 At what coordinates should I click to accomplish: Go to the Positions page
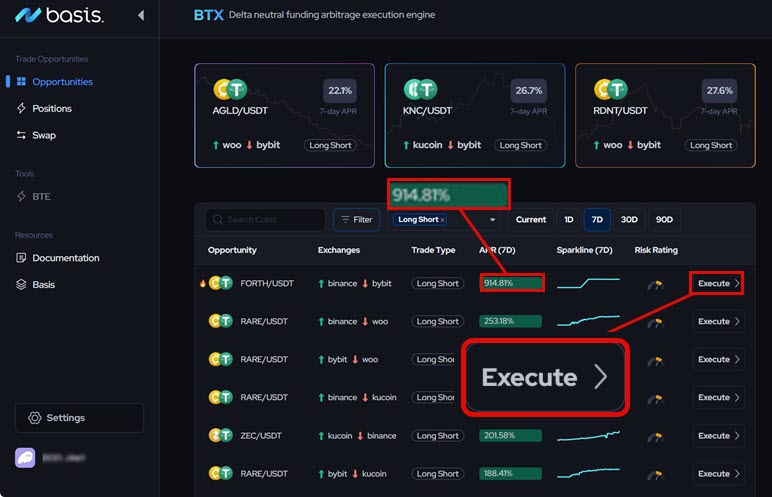coord(52,108)
